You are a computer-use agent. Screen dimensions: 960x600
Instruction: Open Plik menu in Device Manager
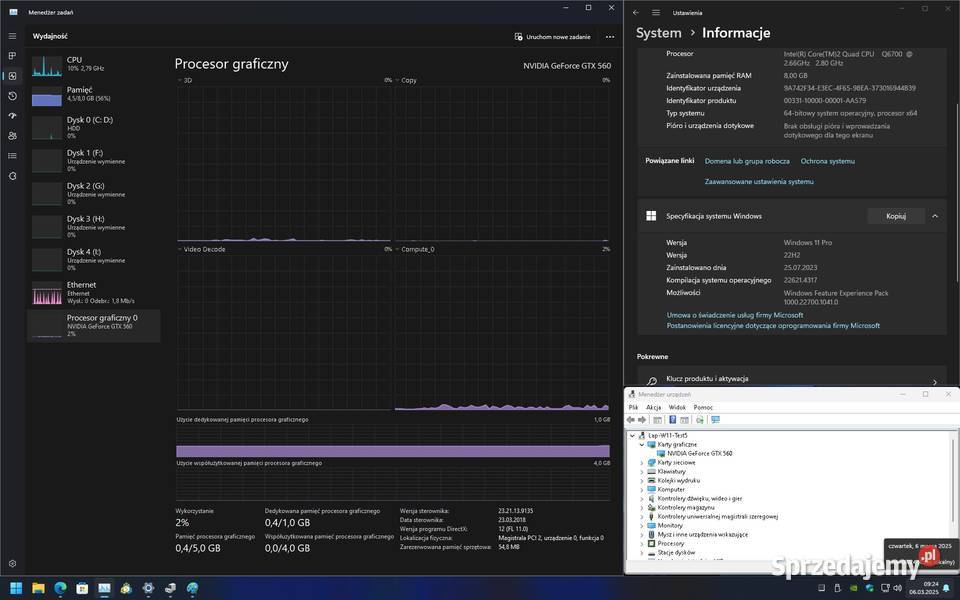(634, 407)
